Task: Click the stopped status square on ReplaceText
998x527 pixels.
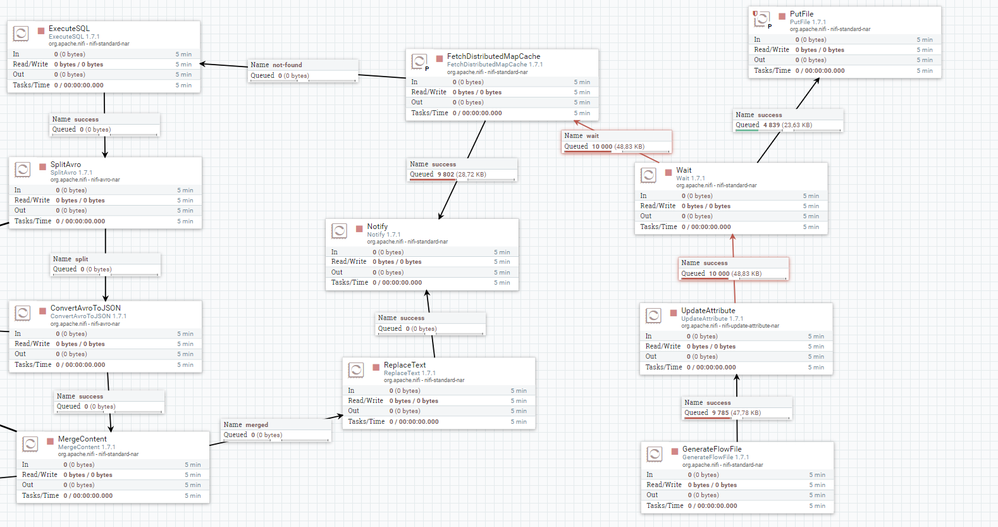Action: click(376, 367)
